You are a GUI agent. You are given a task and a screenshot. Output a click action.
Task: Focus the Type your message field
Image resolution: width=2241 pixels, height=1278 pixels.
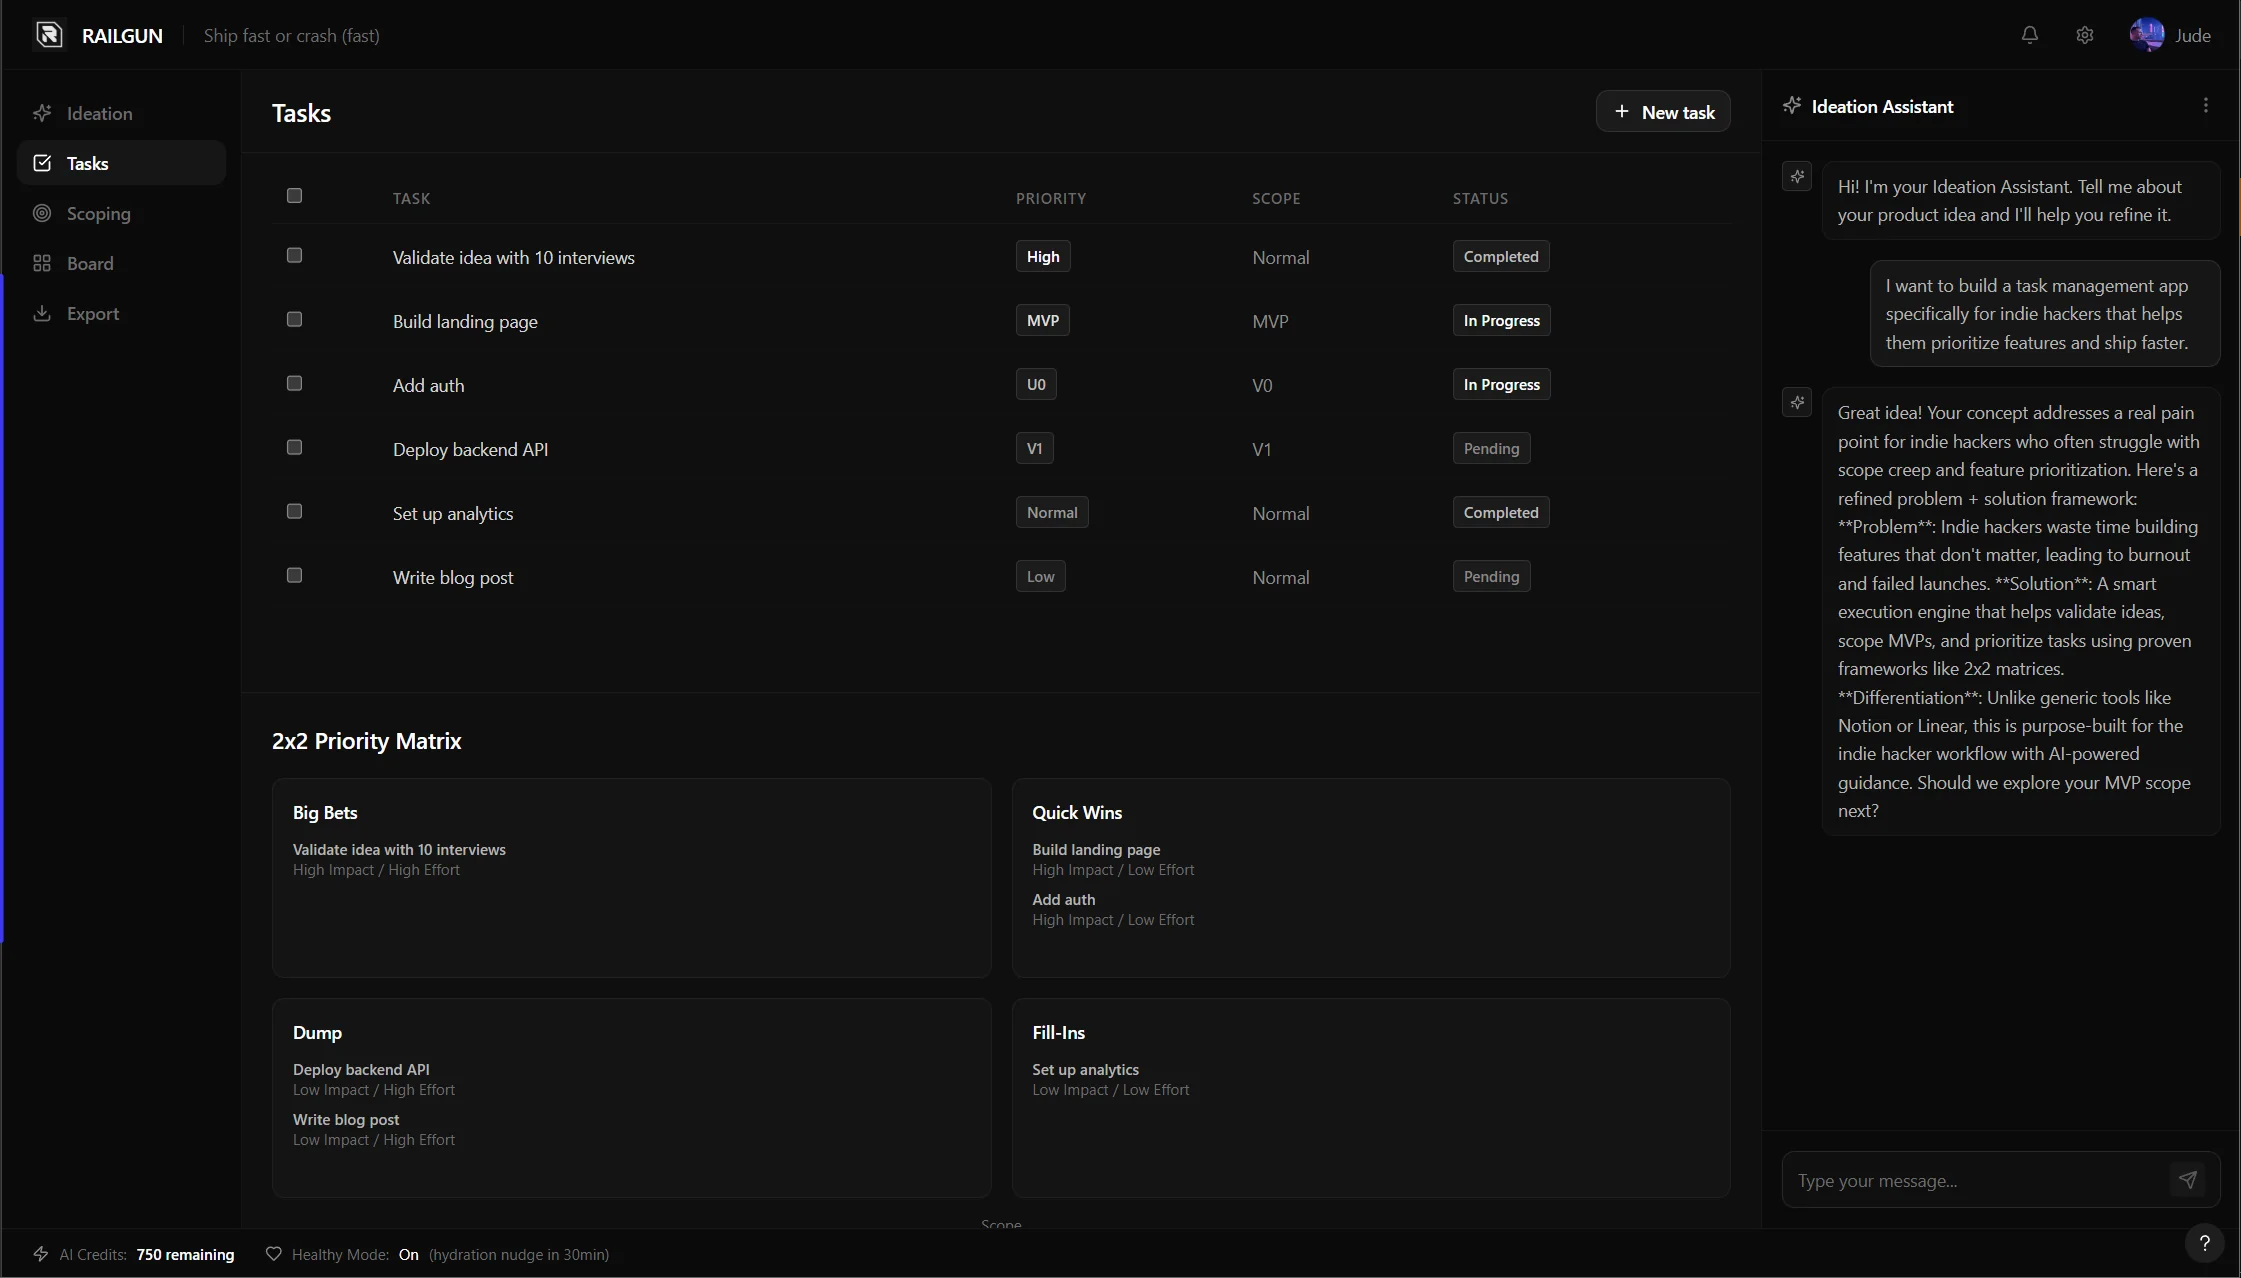1975,1181
